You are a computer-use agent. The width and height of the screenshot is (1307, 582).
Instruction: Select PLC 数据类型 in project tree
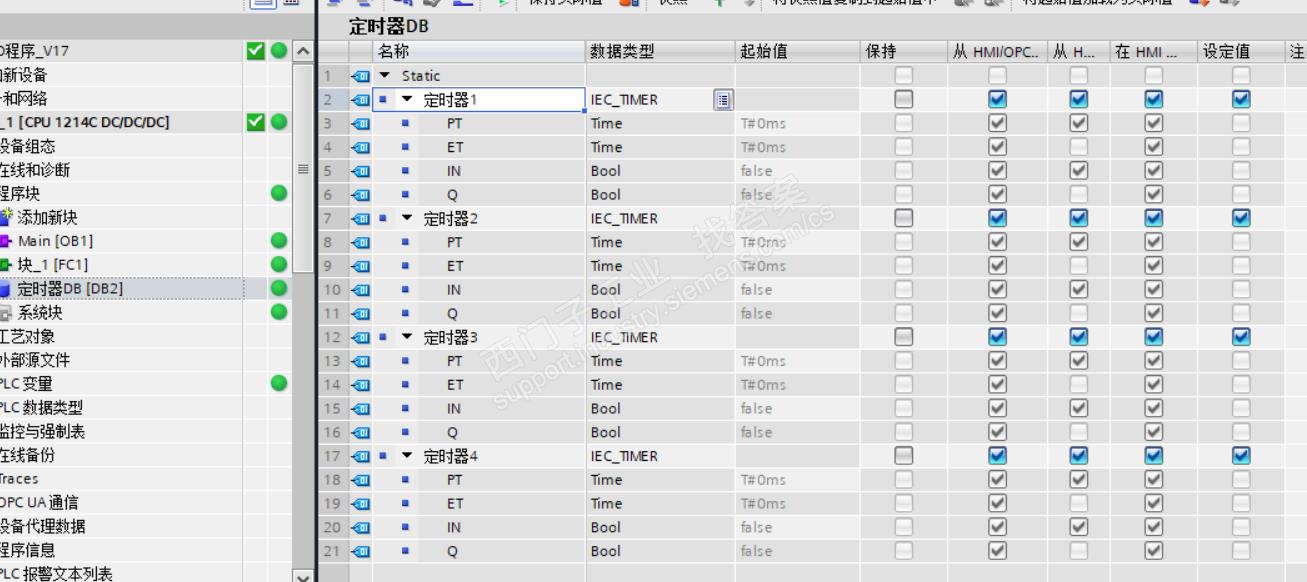point(42,407)
